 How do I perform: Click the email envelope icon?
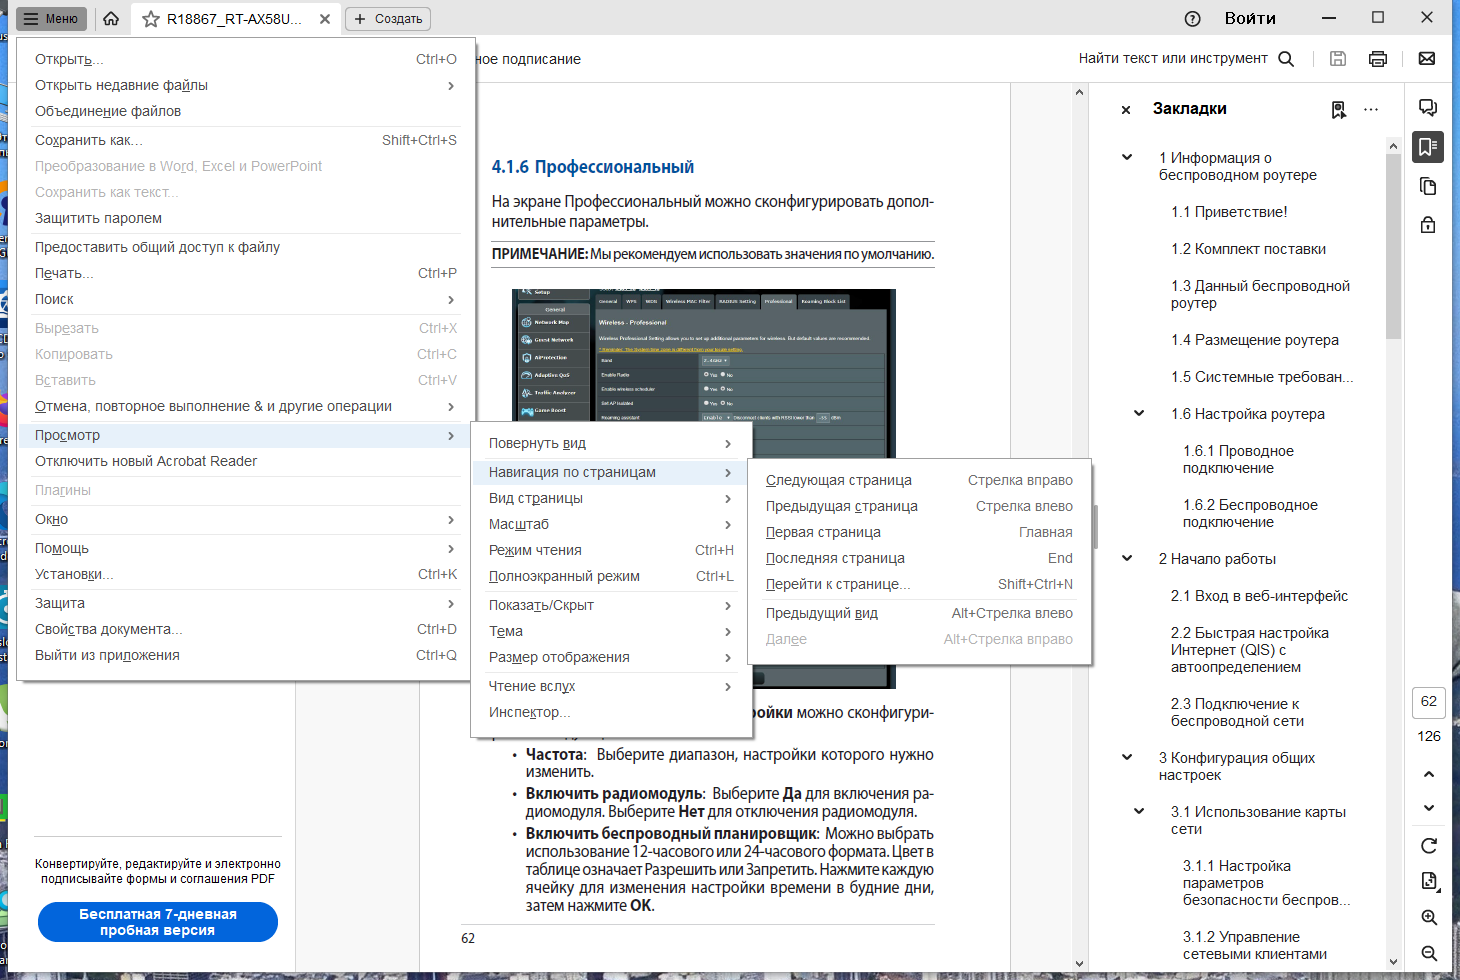[1427, 59]
